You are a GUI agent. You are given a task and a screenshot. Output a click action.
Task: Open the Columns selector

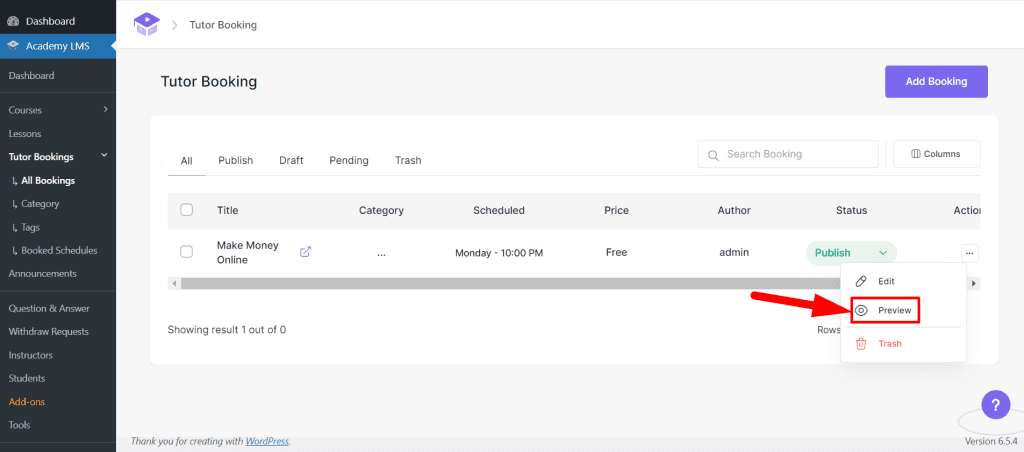tap(936, 154)
